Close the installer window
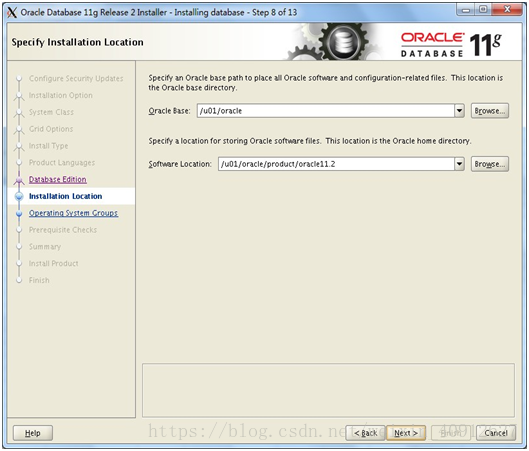This screenshot has width=529, height=451. [x=507, y=10]
